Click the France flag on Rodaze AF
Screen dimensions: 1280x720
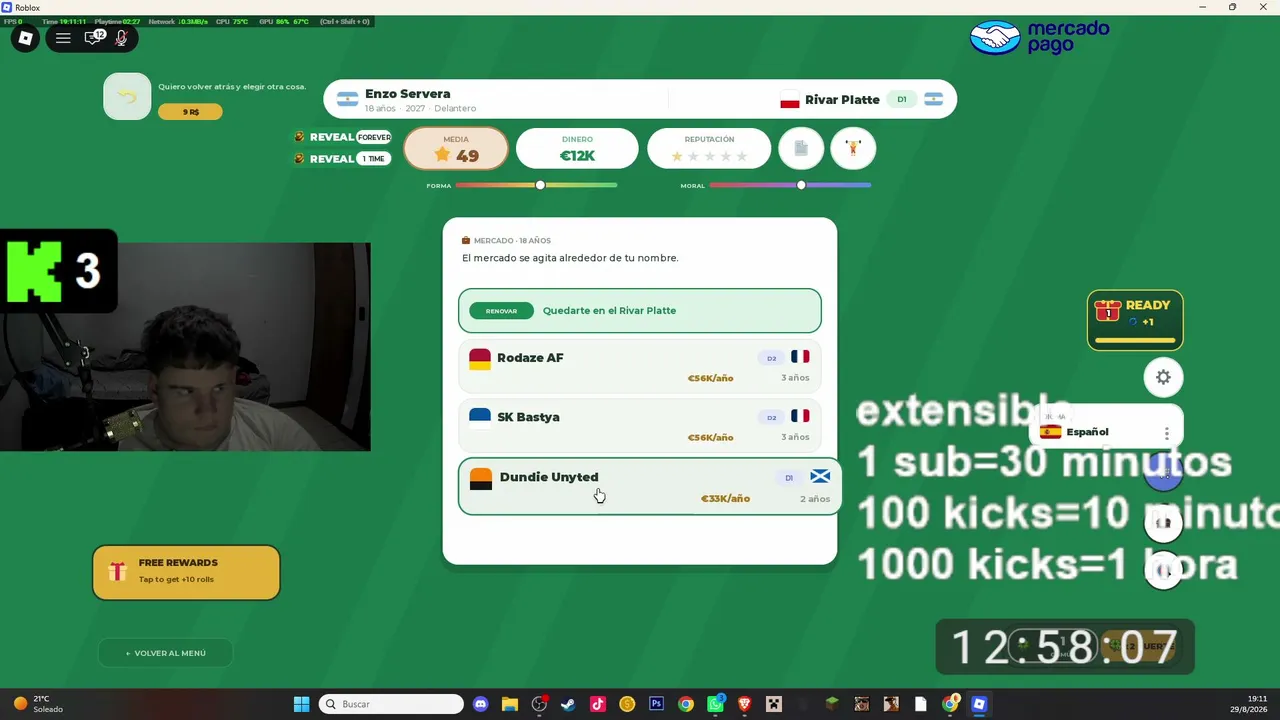pyautogui.click(x=800, y=357)
